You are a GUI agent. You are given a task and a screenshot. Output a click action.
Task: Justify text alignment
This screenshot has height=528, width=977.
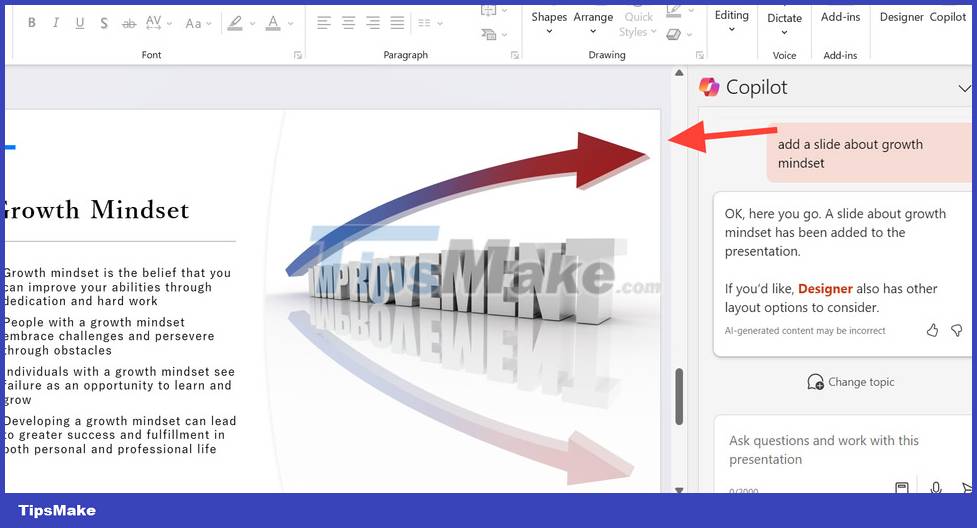pyautogui.click(x=397, y=23)
